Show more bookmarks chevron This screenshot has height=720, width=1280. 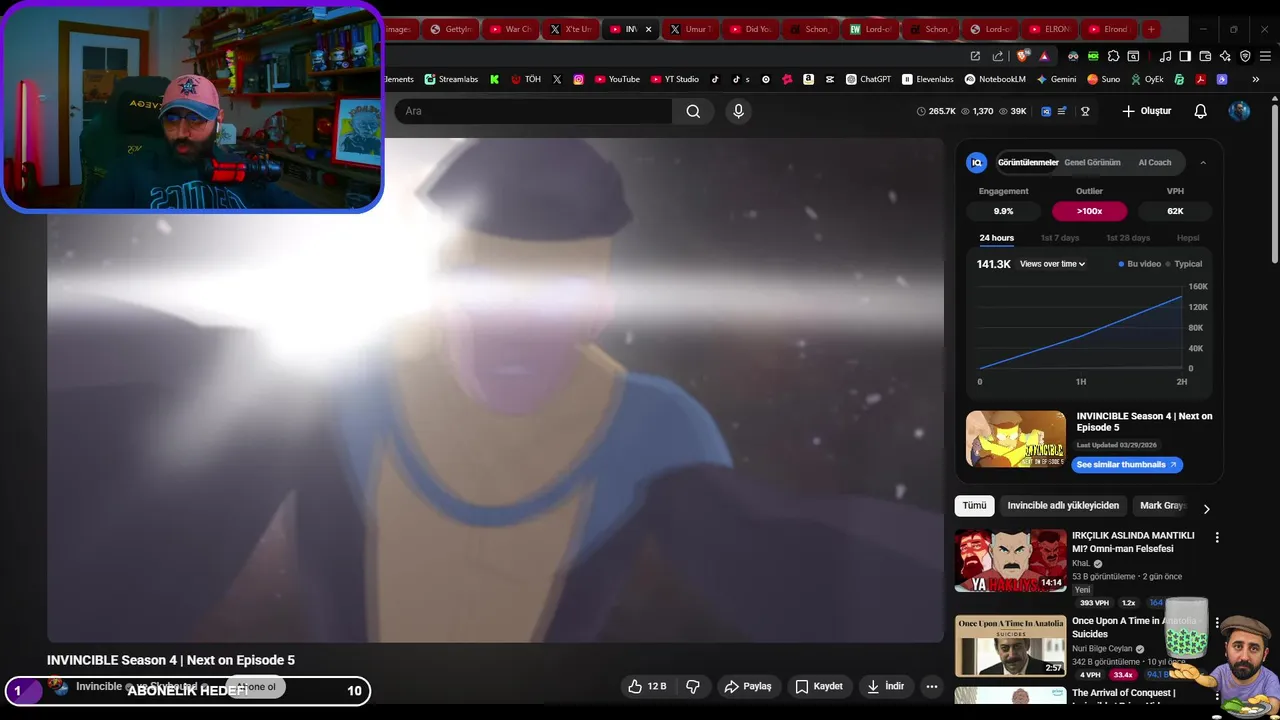(x=1256, y=79)
